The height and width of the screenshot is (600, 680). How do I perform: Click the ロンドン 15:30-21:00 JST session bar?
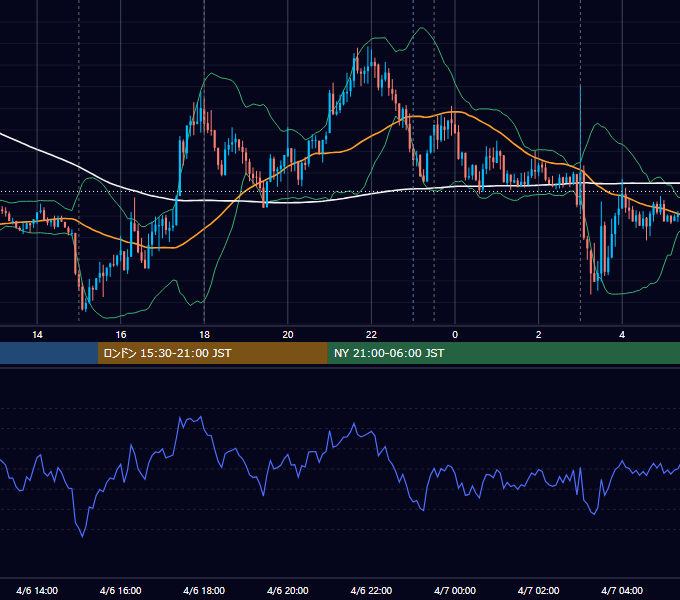(x=212, y=353)
